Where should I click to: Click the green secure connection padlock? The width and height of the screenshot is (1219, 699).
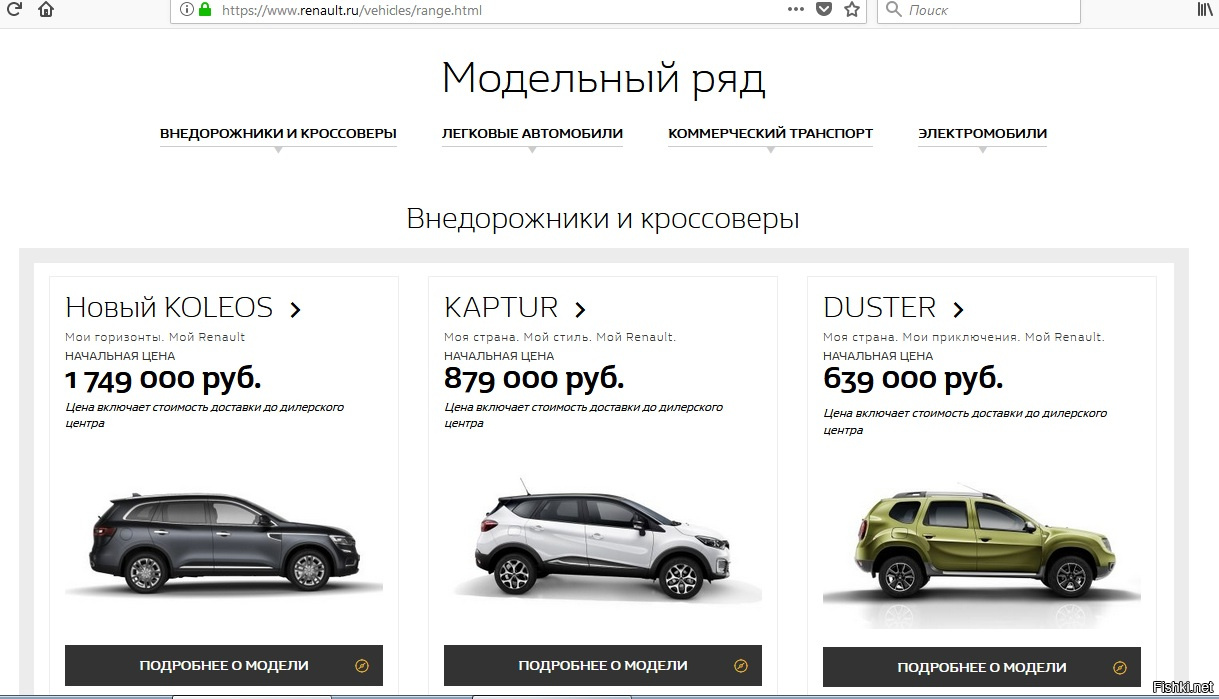205,10
